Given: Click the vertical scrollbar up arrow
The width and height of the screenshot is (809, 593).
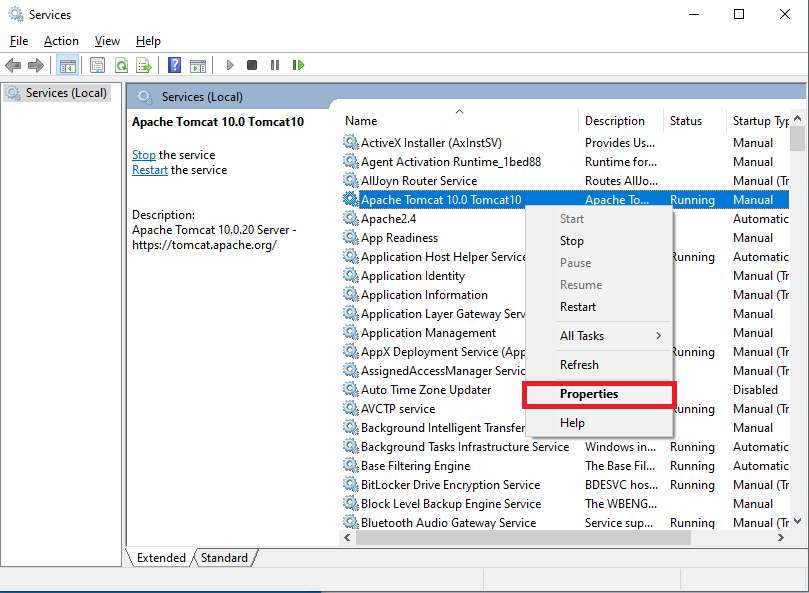Looking at the screenshot, I should click(x=798, y=118).
